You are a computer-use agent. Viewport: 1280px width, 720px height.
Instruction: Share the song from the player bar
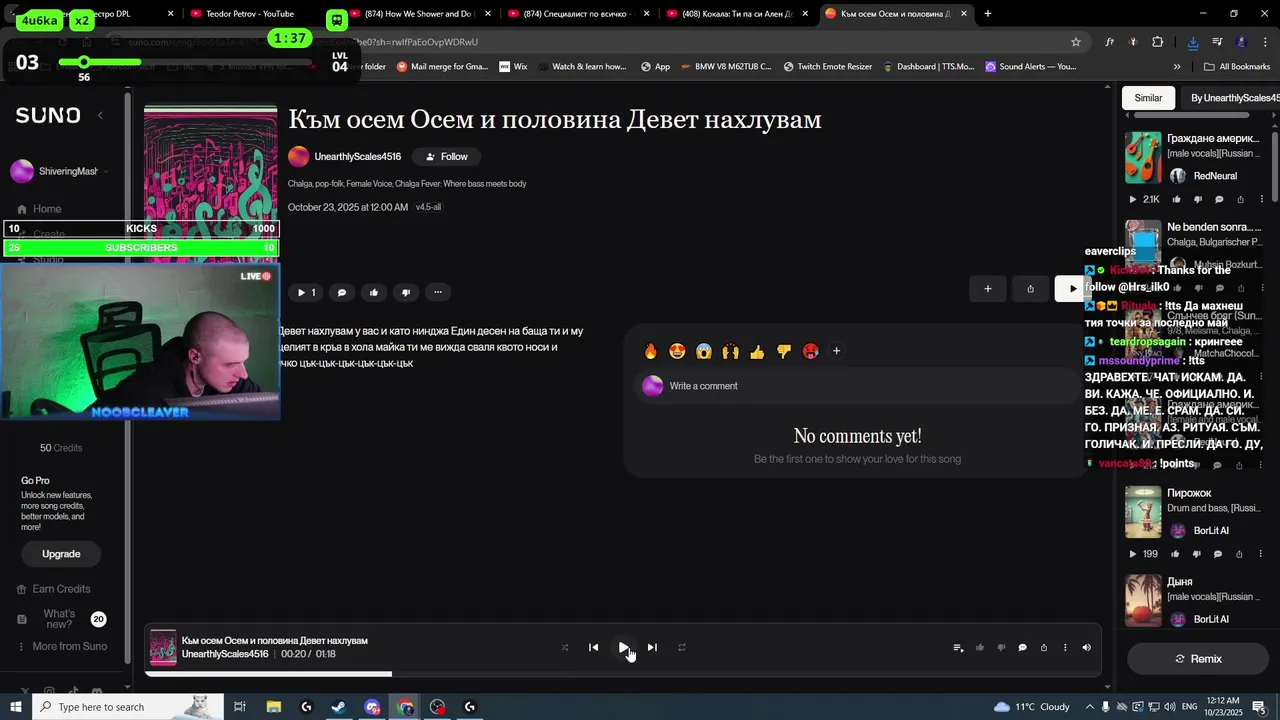click(1044, 648)
